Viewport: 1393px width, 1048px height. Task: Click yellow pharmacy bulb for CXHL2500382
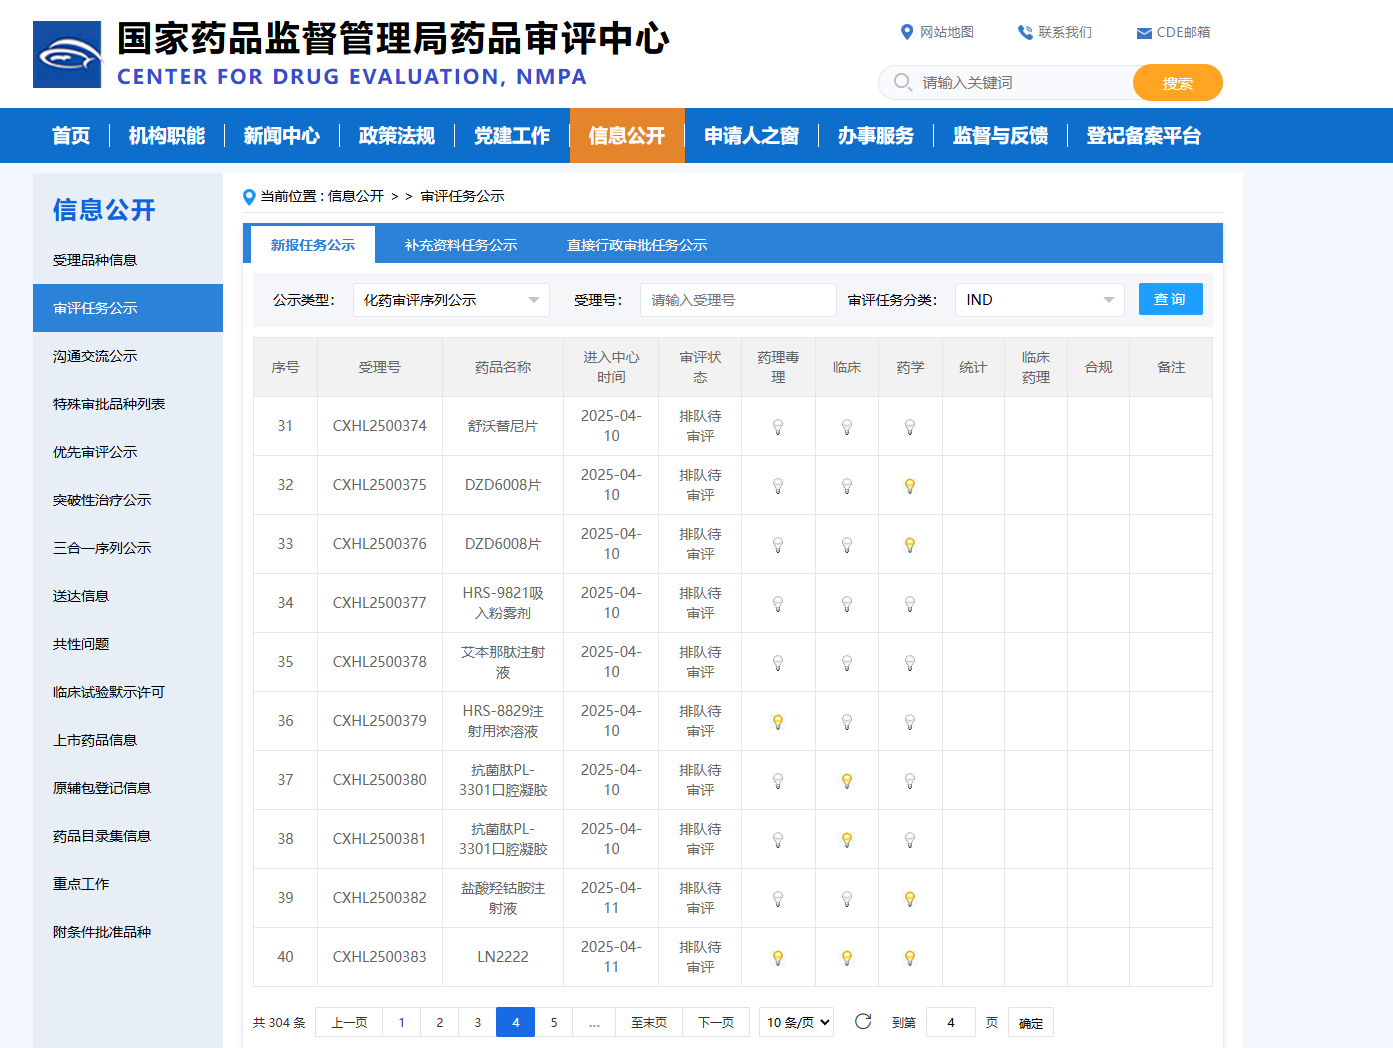point(910,898)
